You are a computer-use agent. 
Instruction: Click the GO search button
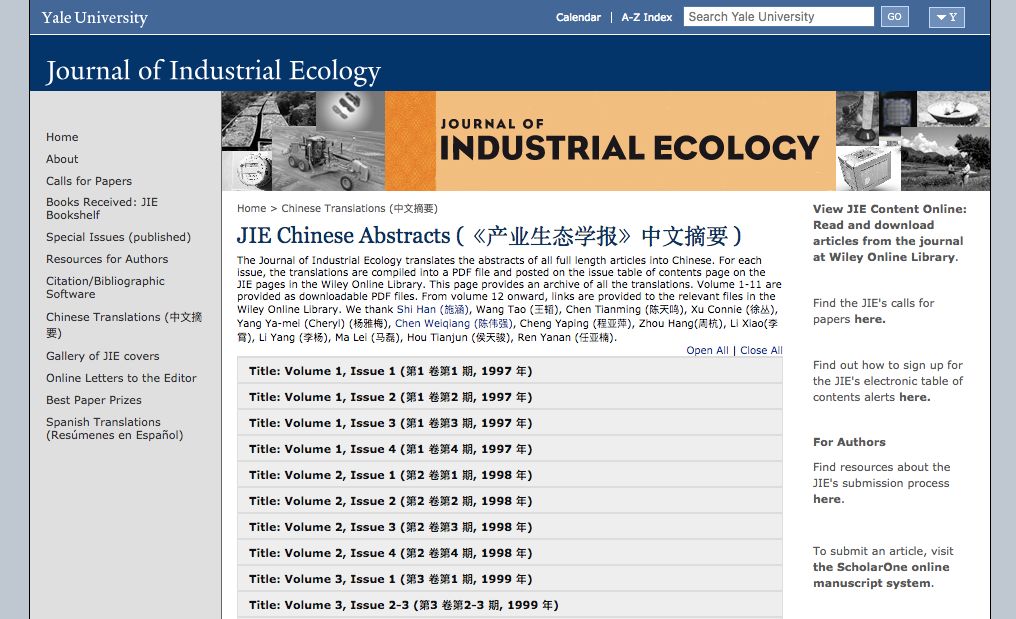[x=893, y=16]
